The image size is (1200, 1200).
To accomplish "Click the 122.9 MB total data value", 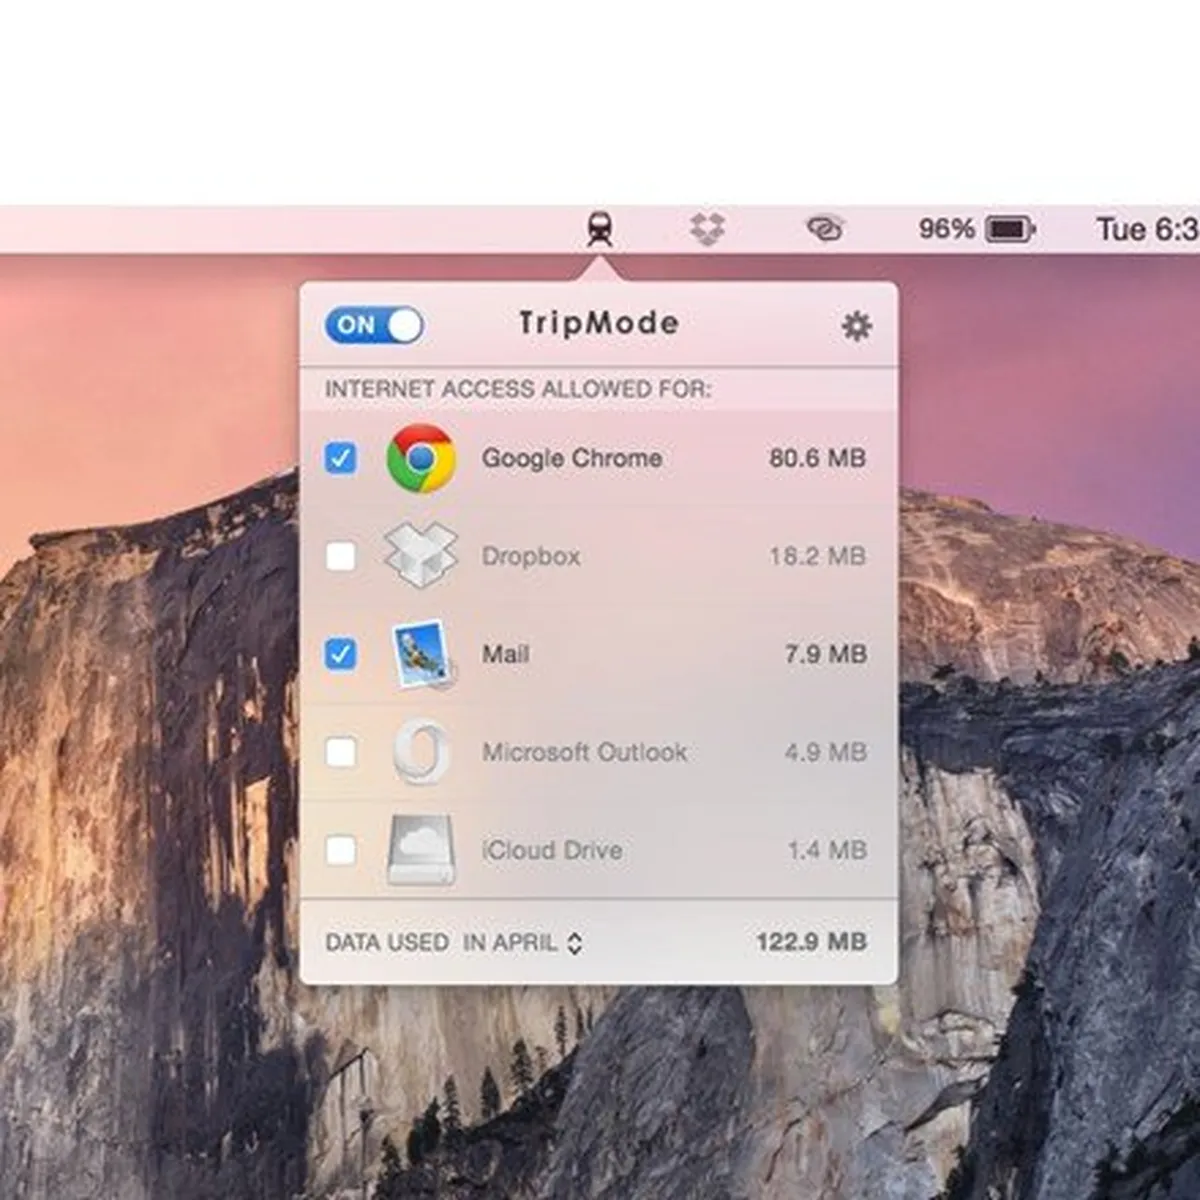I will point(811,942).
